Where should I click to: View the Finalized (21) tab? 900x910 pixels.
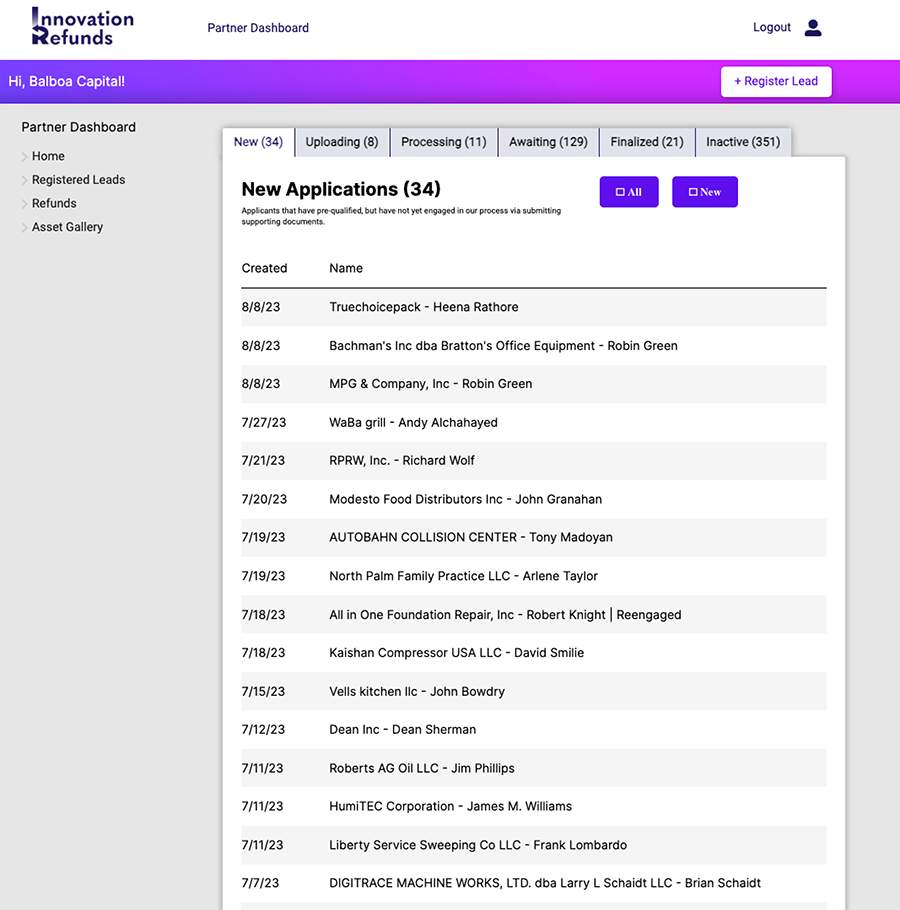[647, 142]
